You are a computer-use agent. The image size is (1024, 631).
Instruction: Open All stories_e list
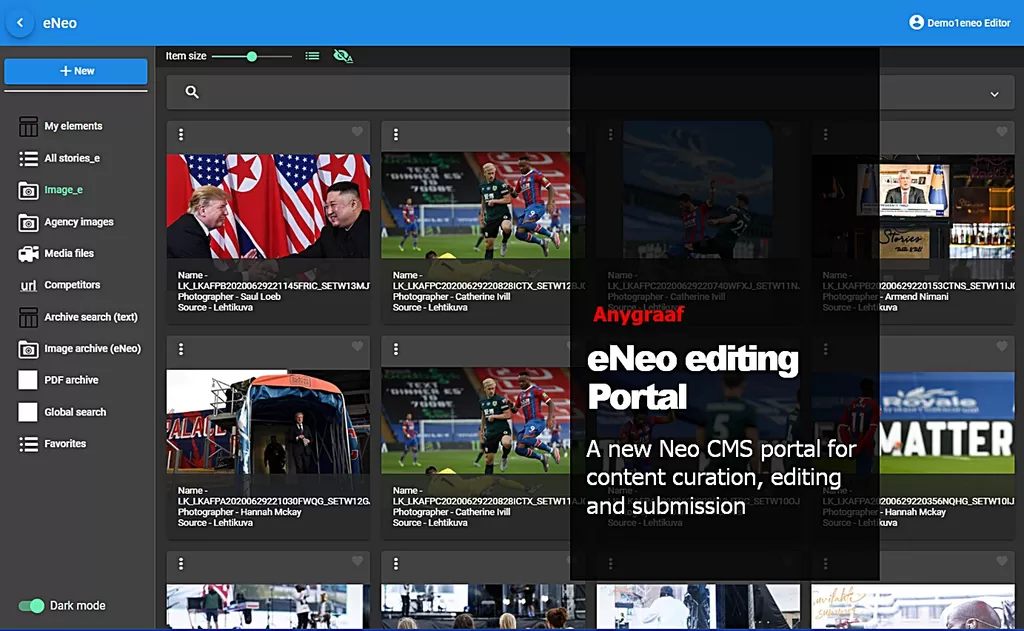tap(72, 158)
